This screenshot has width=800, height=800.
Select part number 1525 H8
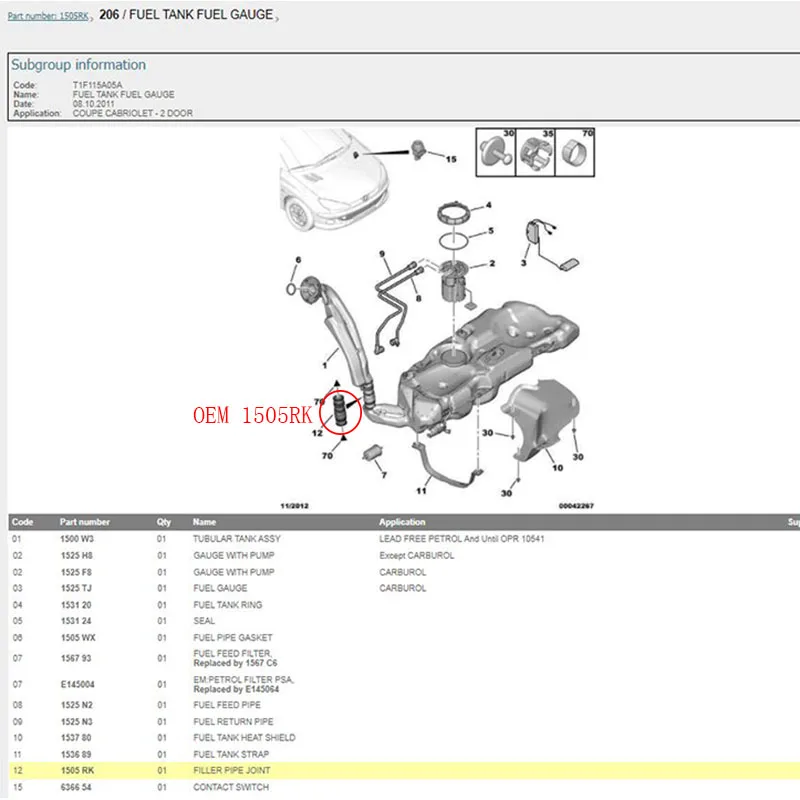tap(77, 555)
